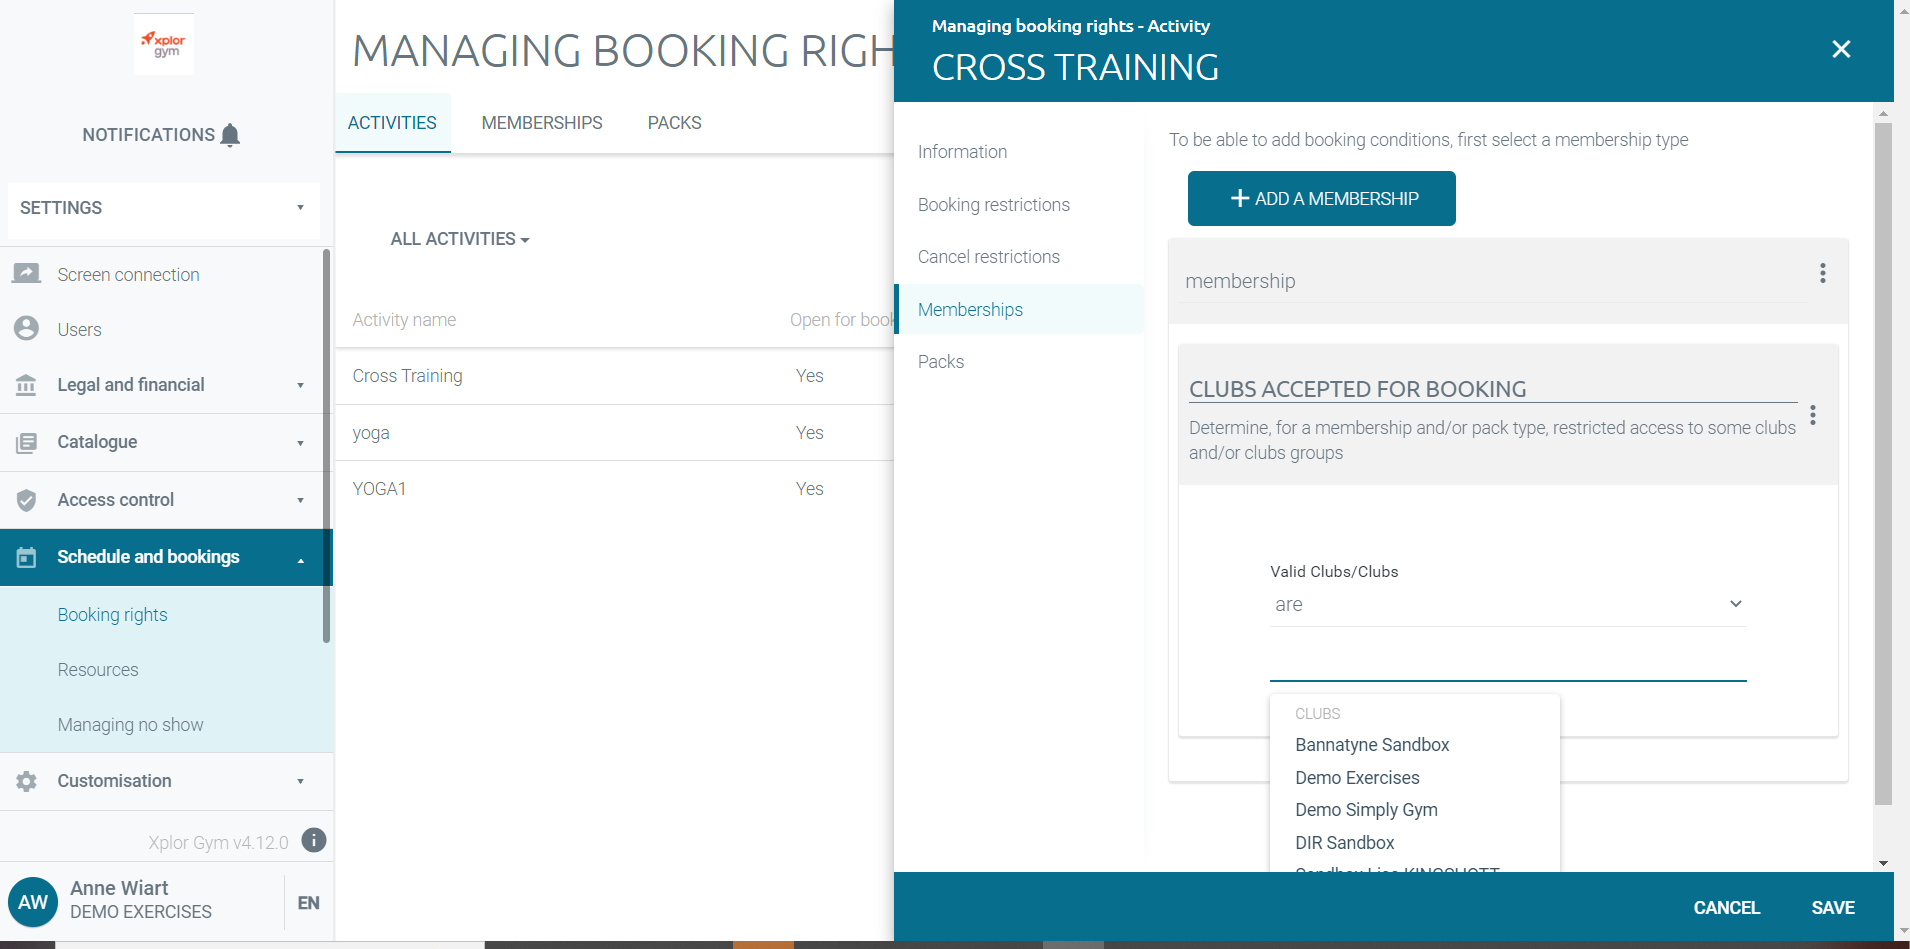1910x949 pixels.
Task: Click the AW user avatar
Action: click(x=33, y=902)
